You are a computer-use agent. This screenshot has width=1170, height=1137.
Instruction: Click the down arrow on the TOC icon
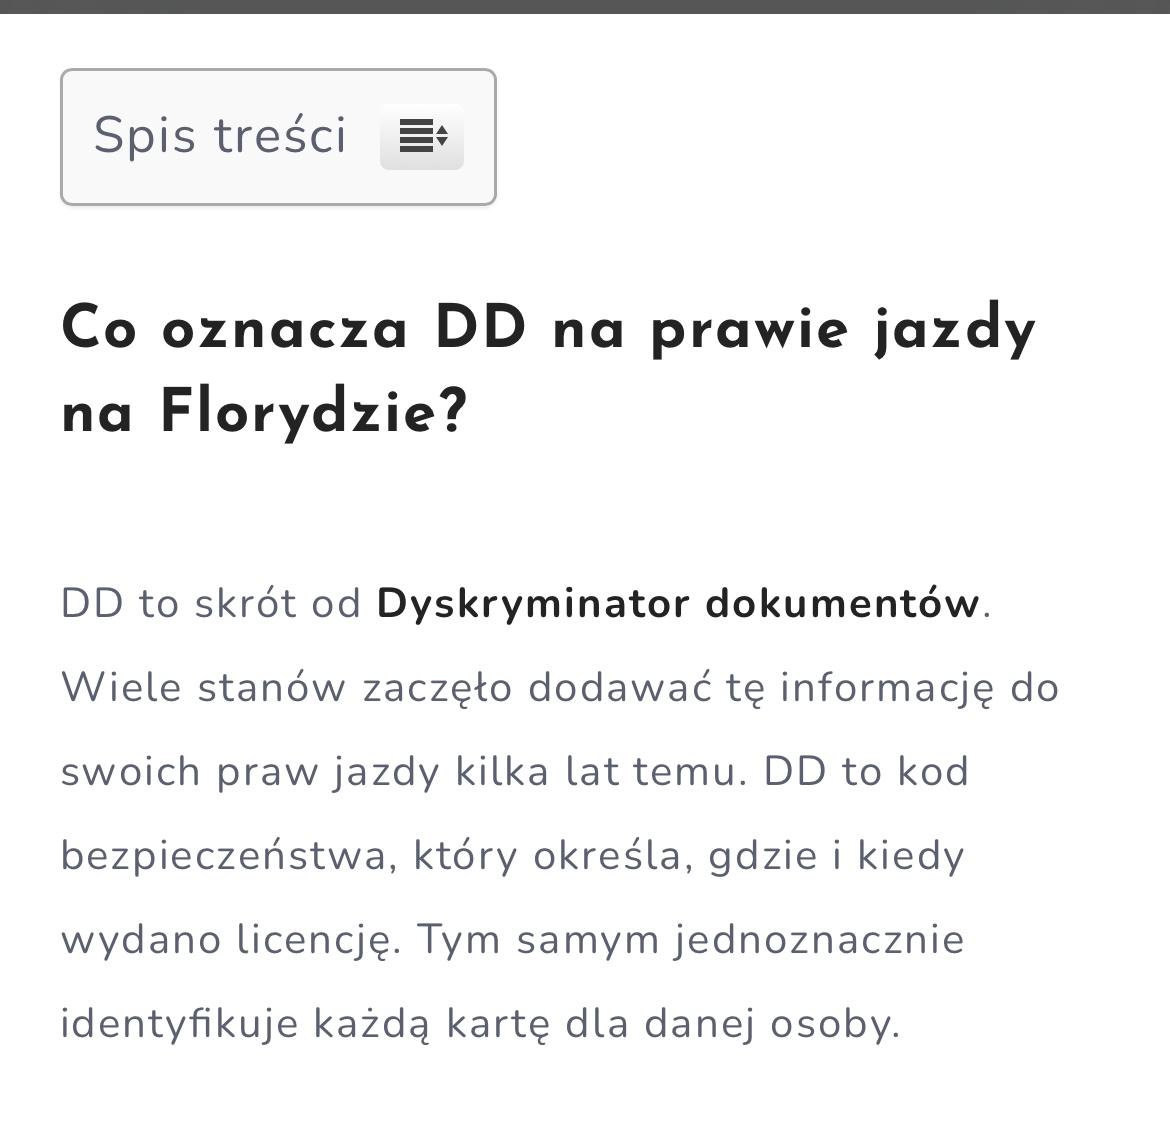tap(440, 142)
